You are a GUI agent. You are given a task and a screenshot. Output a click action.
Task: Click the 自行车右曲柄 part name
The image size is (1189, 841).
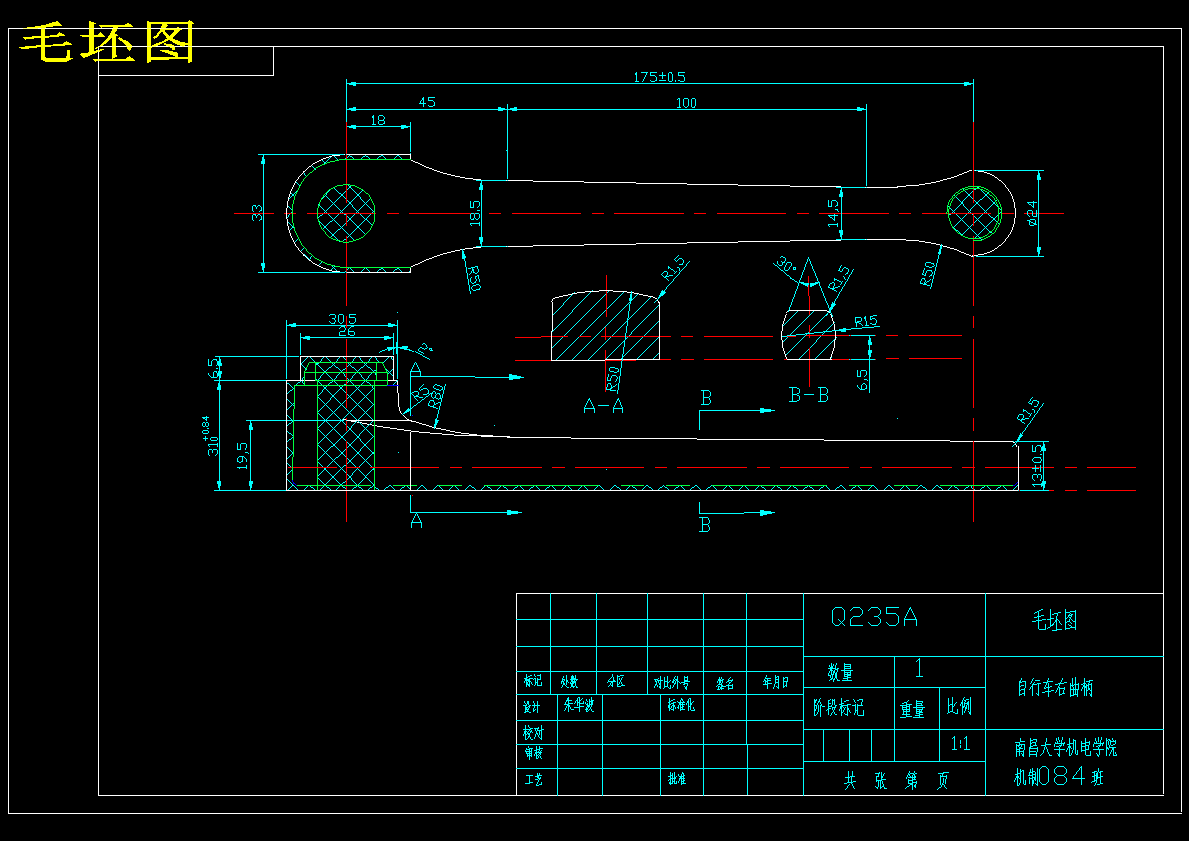point(1055,689)
